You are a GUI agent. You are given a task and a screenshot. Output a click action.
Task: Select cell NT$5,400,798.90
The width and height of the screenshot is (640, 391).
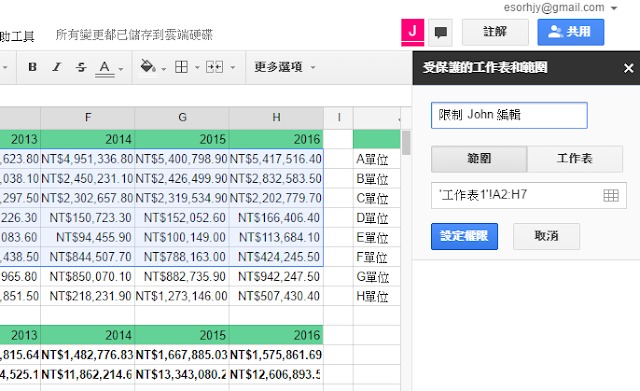click(182, 159)
